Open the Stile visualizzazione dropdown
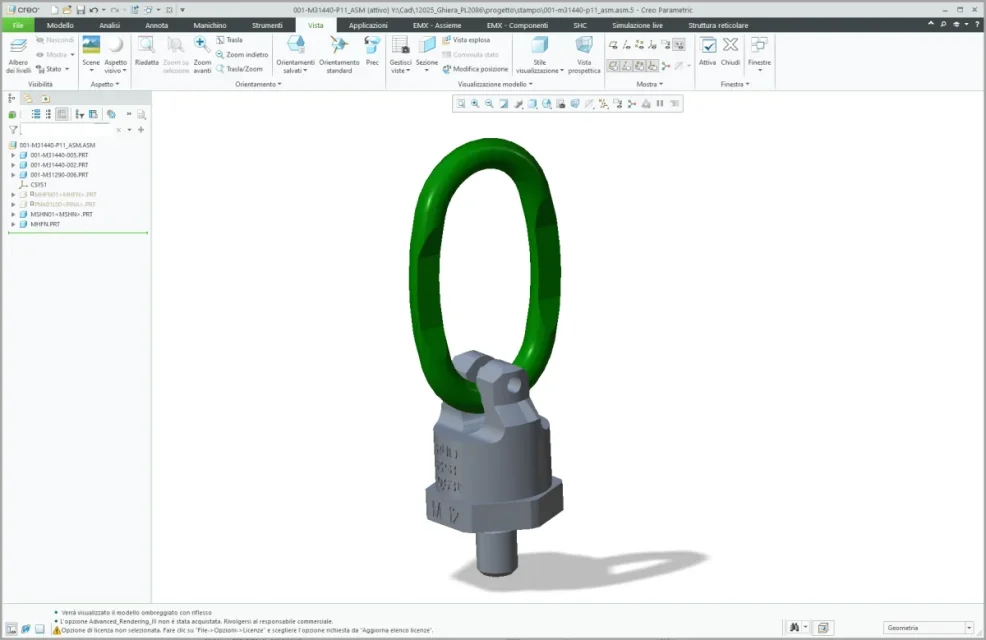986x640 pixels. point(539,52)
